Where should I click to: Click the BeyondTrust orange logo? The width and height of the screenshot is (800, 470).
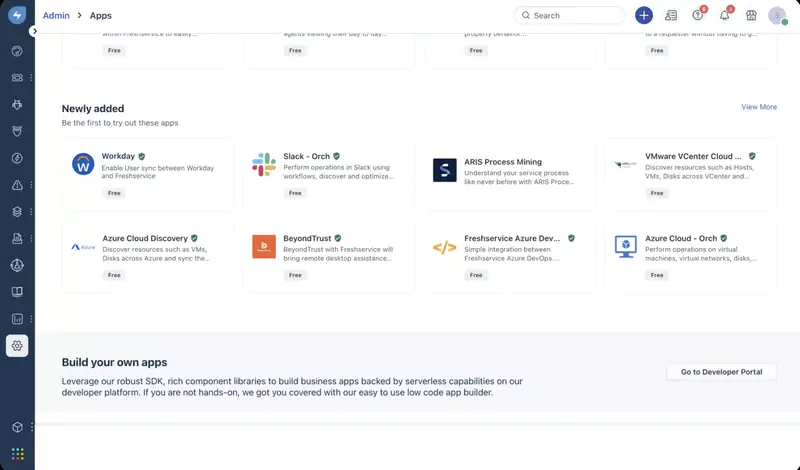pos(264,246)
